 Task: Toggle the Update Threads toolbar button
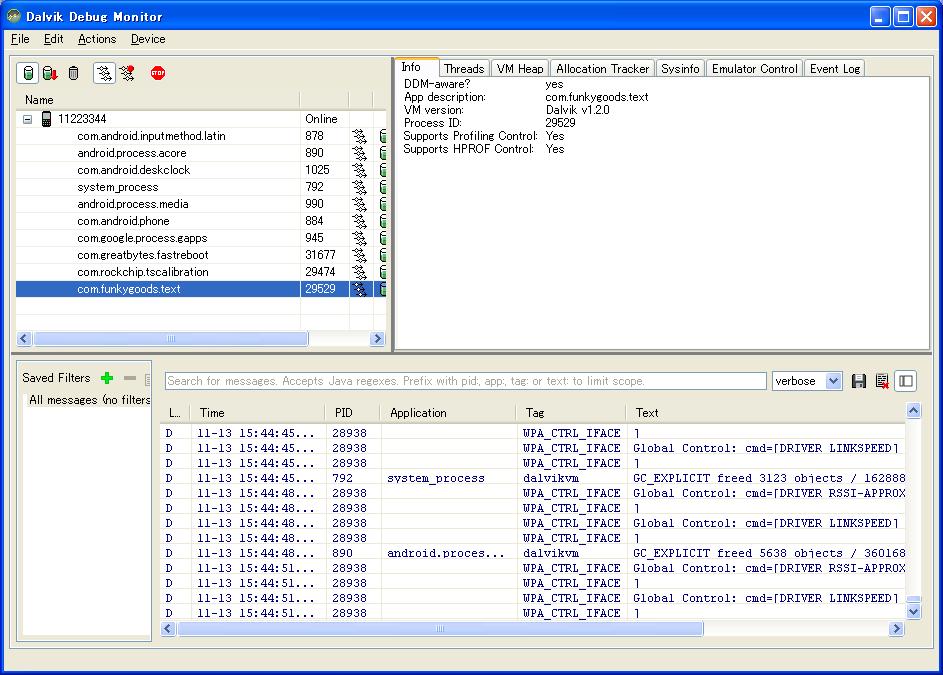[104, 73]
